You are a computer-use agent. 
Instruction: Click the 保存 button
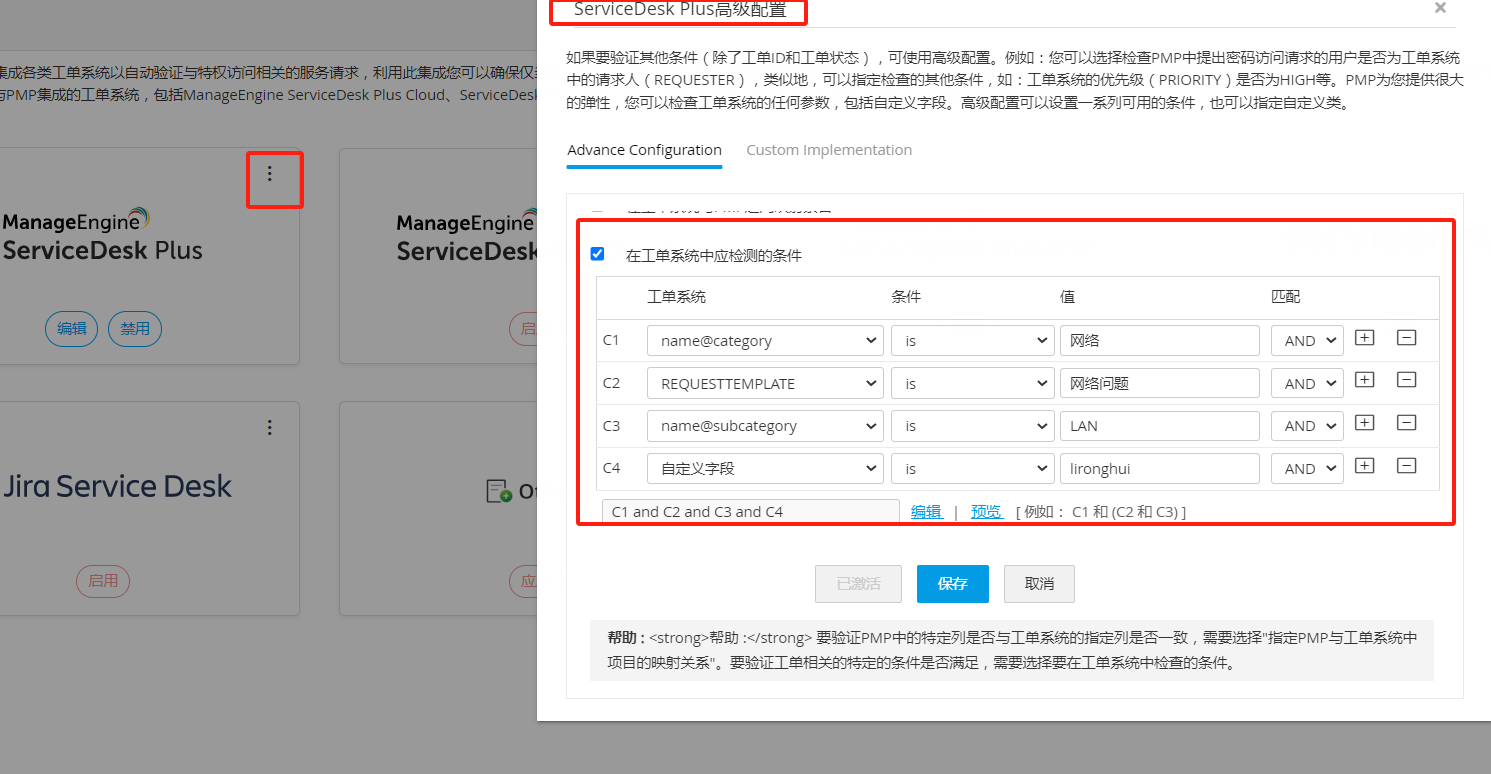(x=952, y=584)
